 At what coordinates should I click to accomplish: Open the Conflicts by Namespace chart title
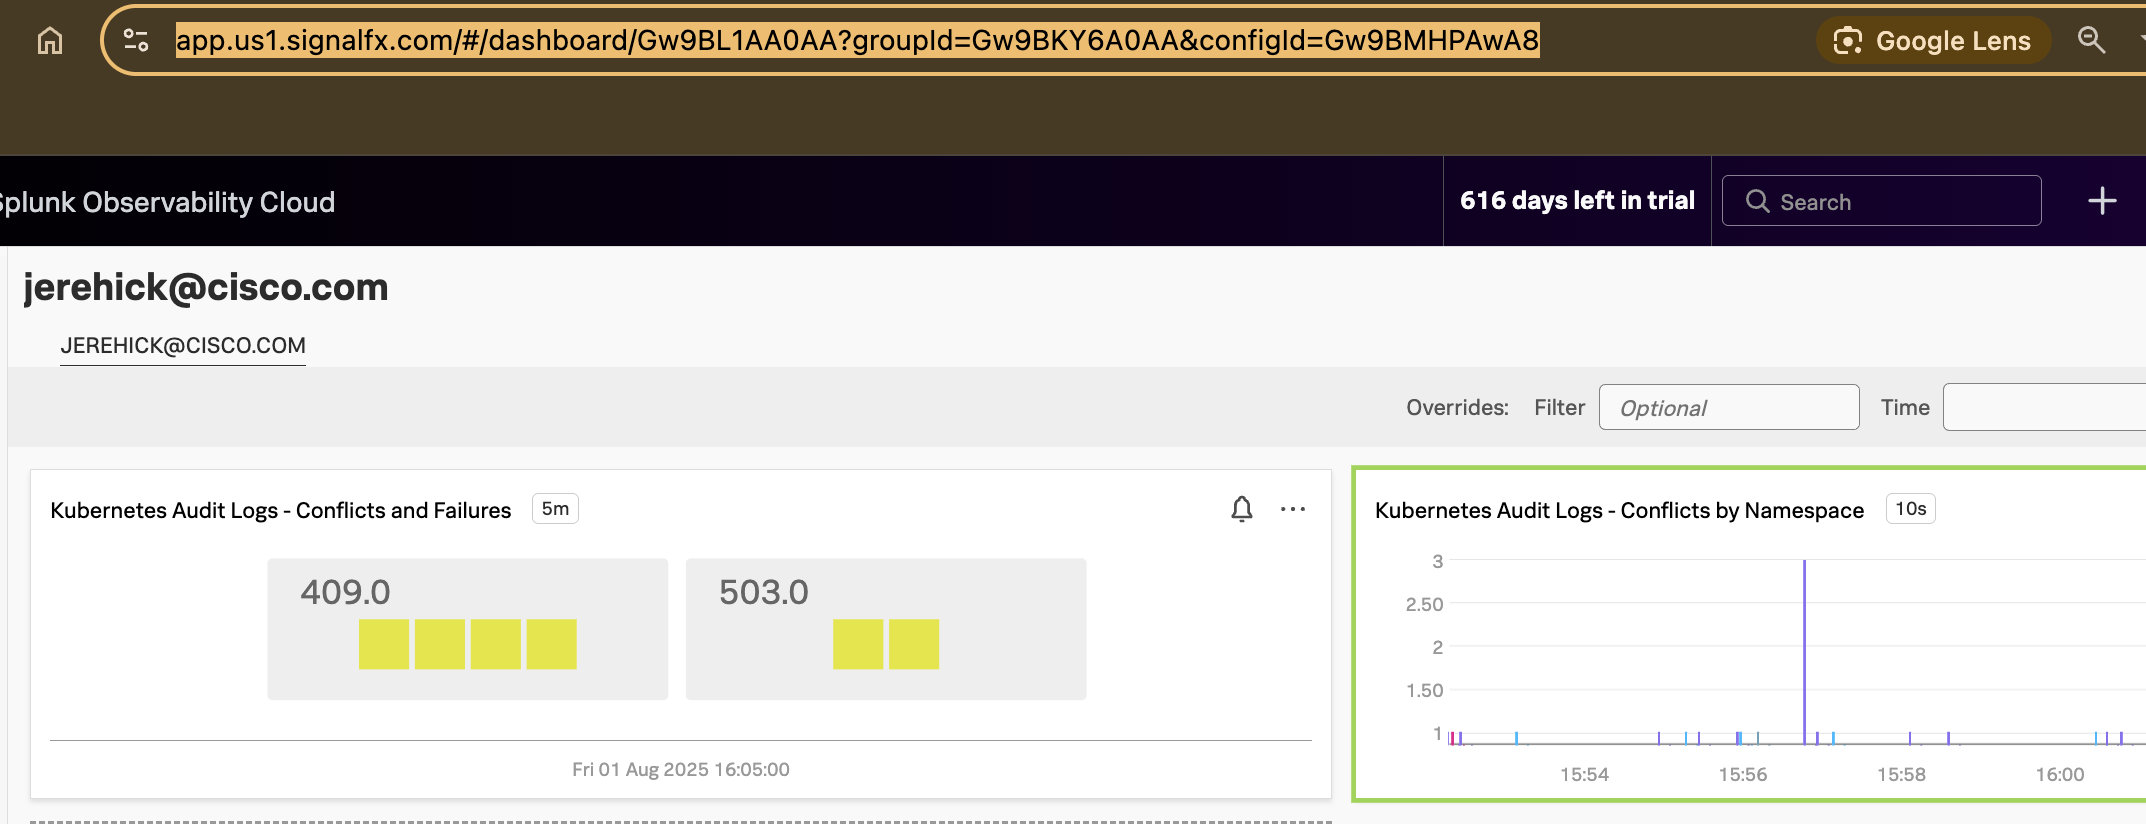point(1619,511)
